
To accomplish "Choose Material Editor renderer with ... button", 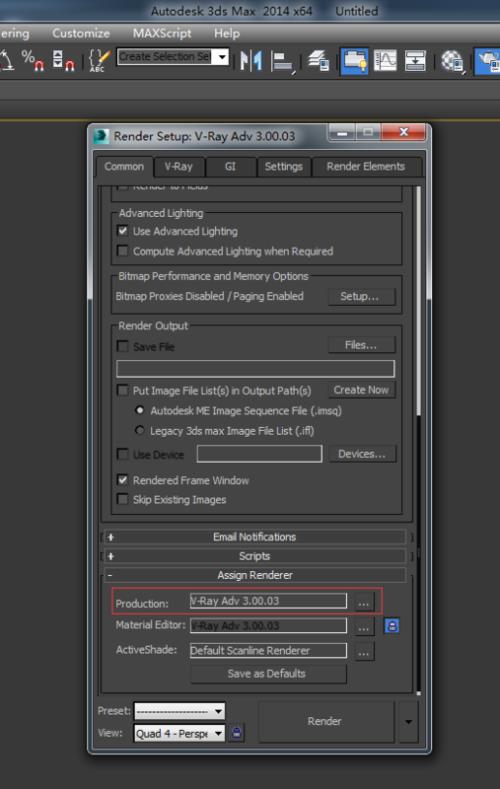I will [x=364, y=627].
